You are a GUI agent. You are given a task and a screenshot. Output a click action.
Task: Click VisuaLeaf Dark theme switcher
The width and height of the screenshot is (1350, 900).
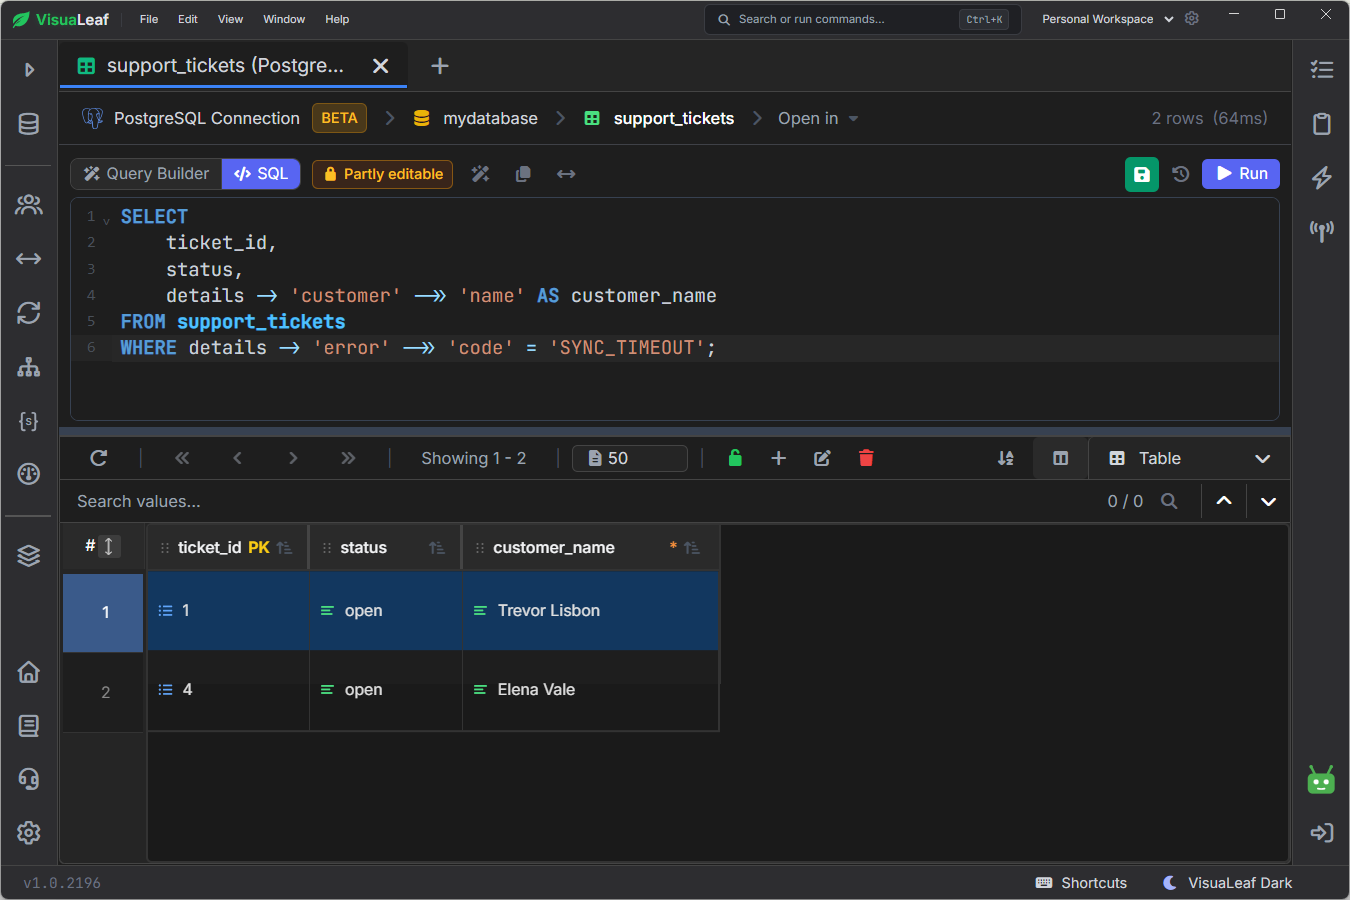pyautogui.click(x=1228, y=883)
